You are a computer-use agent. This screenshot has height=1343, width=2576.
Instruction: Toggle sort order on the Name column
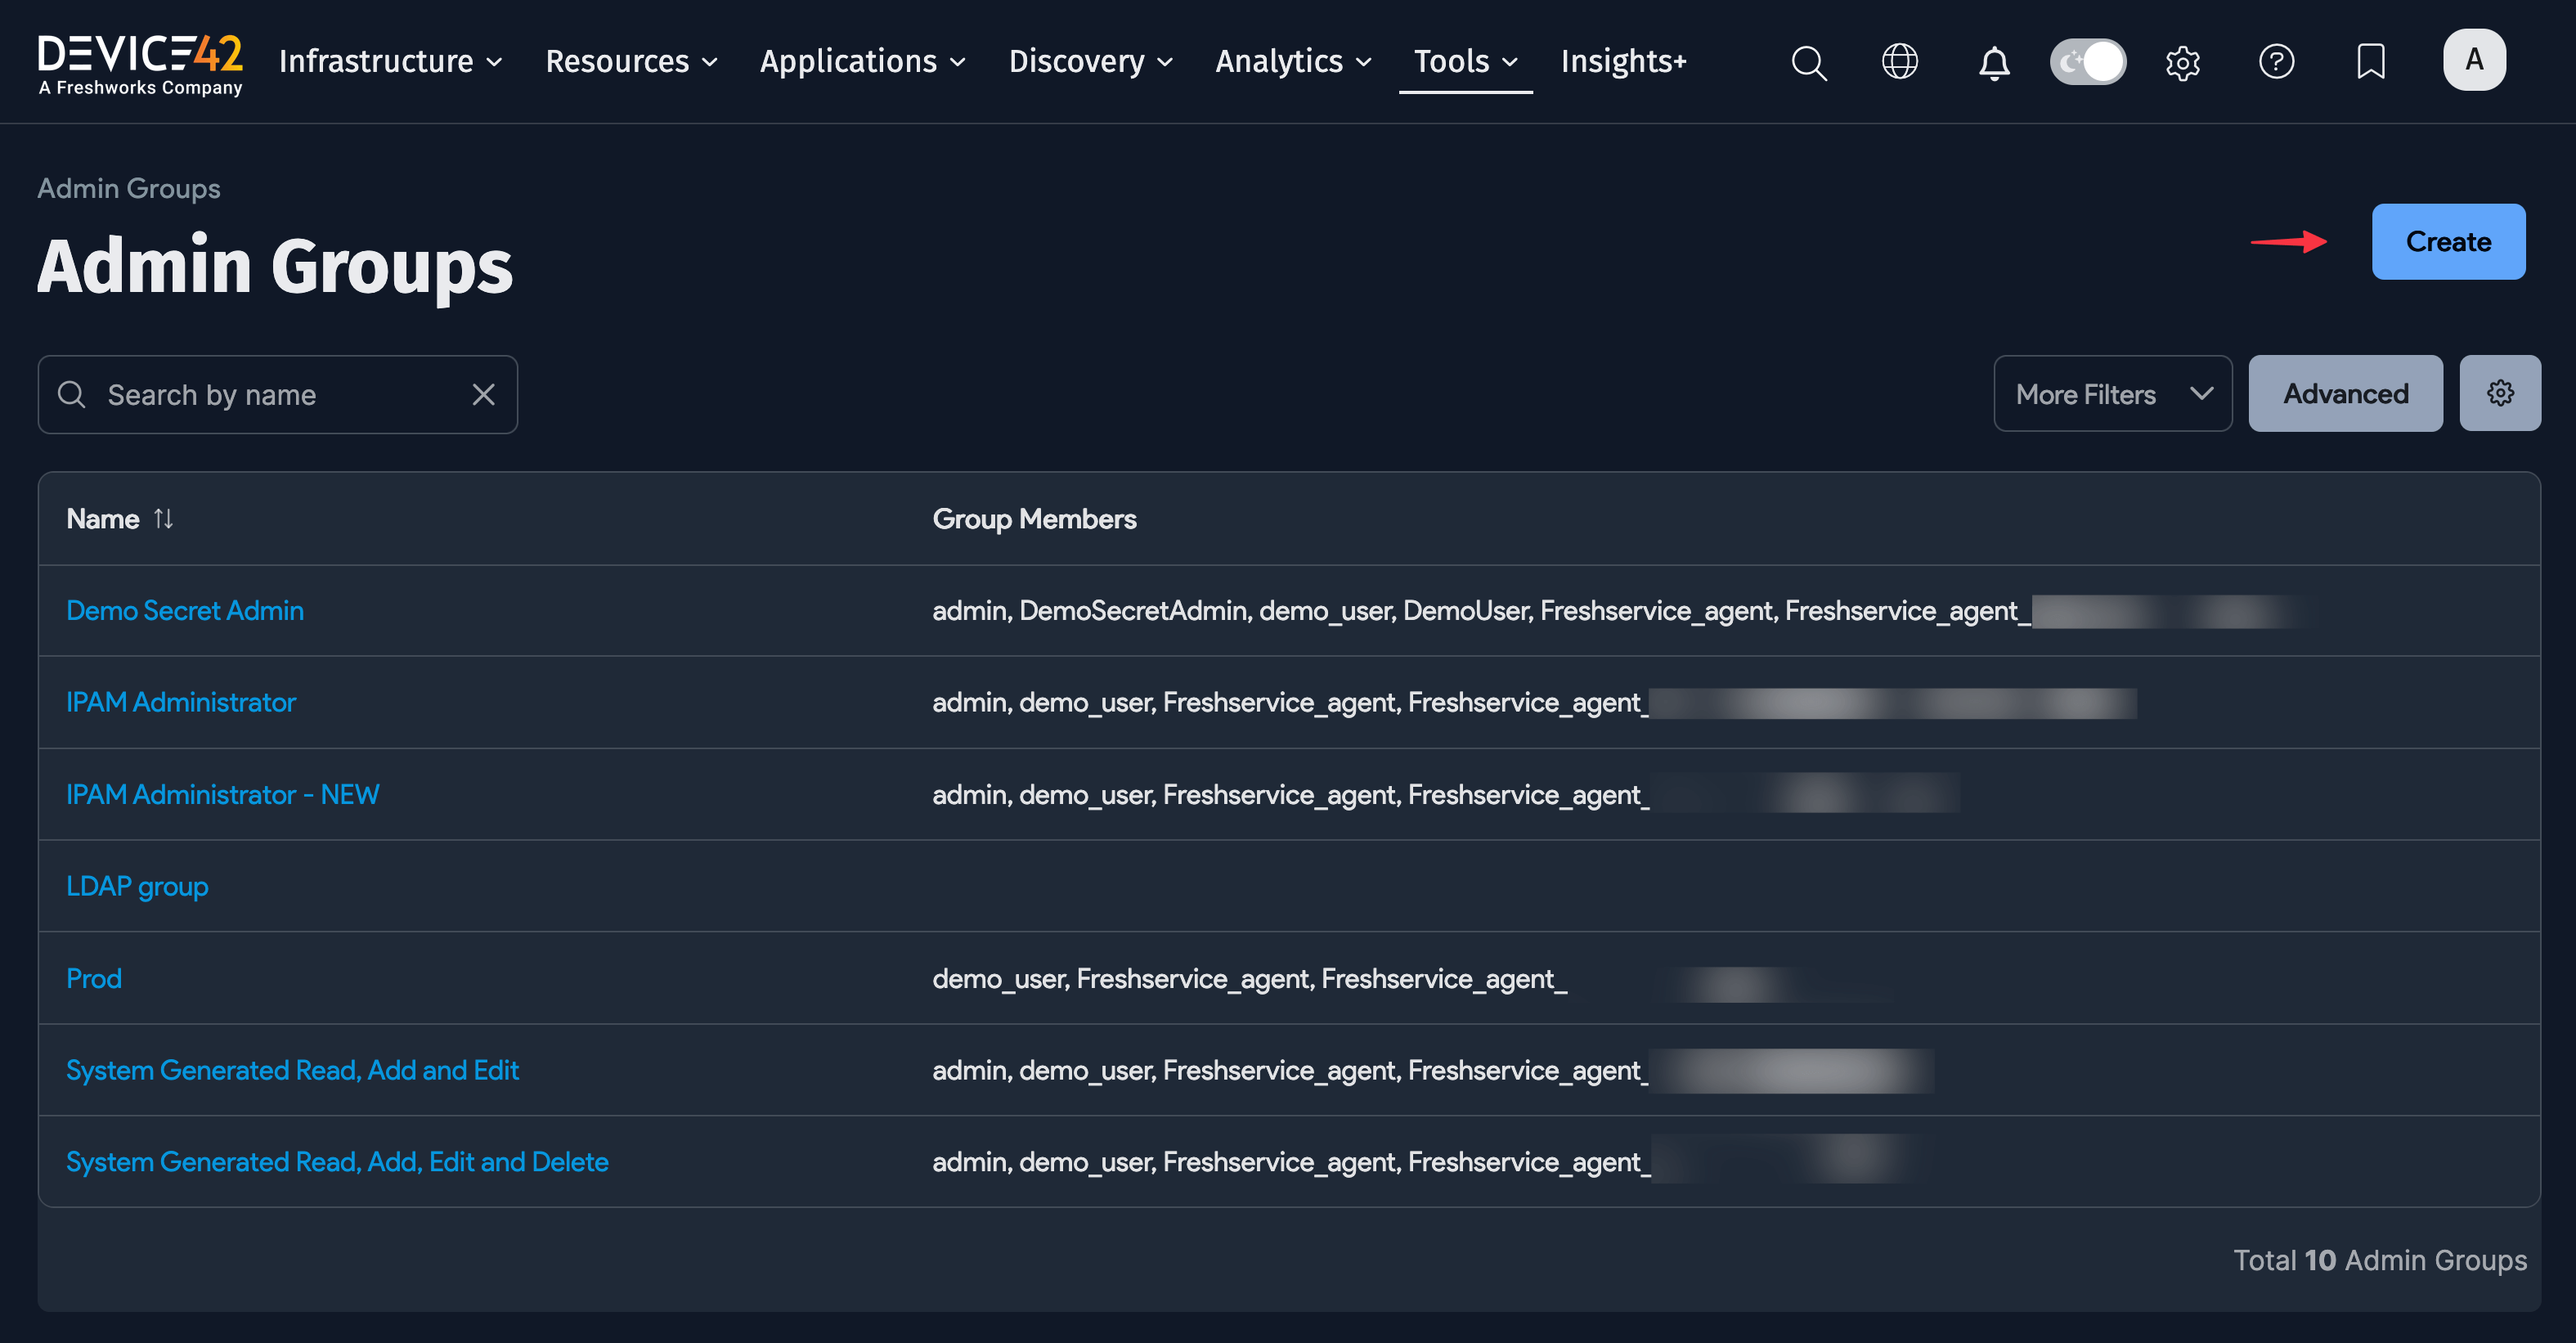click(164, 518)
